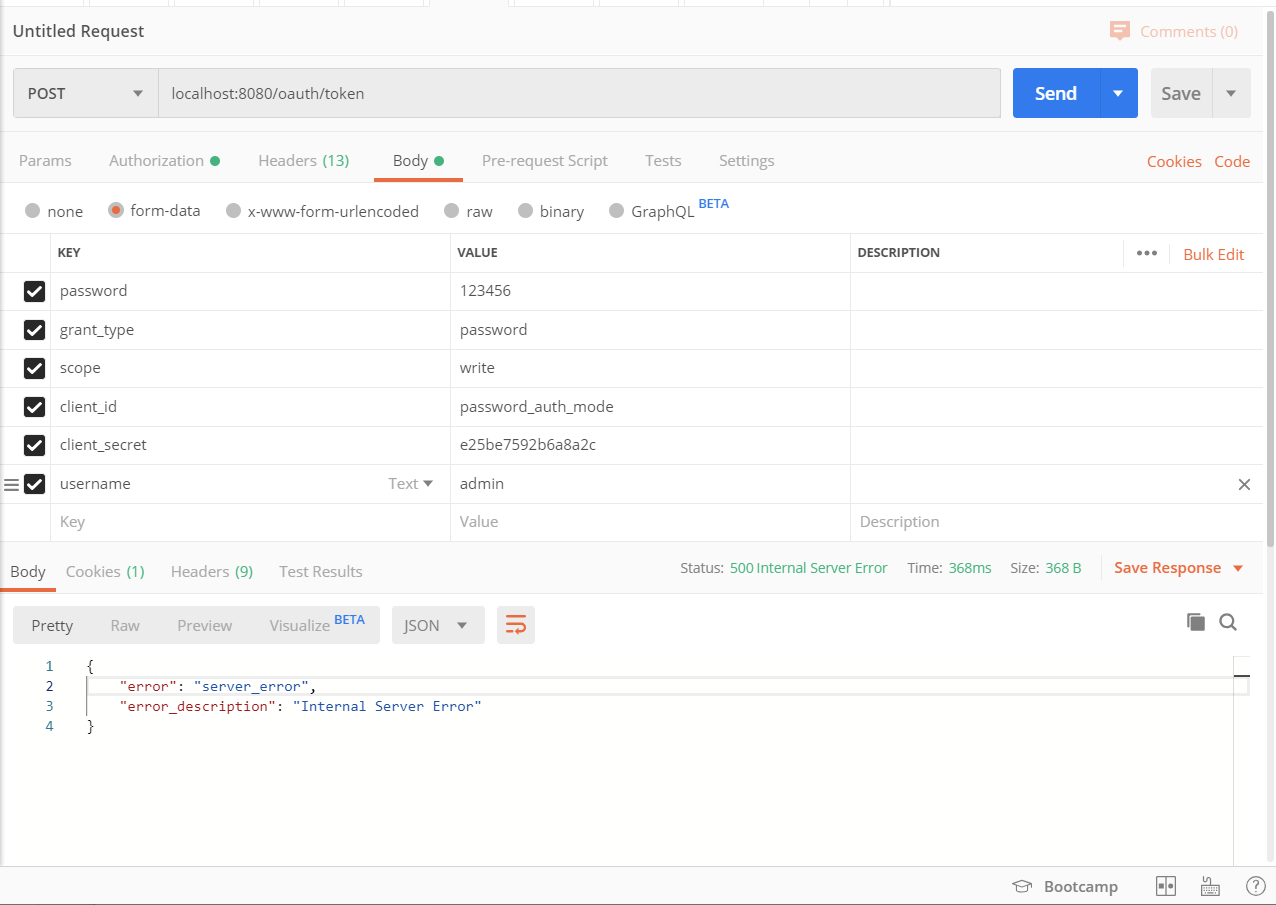Uncheck the password key checkbox

34,291
